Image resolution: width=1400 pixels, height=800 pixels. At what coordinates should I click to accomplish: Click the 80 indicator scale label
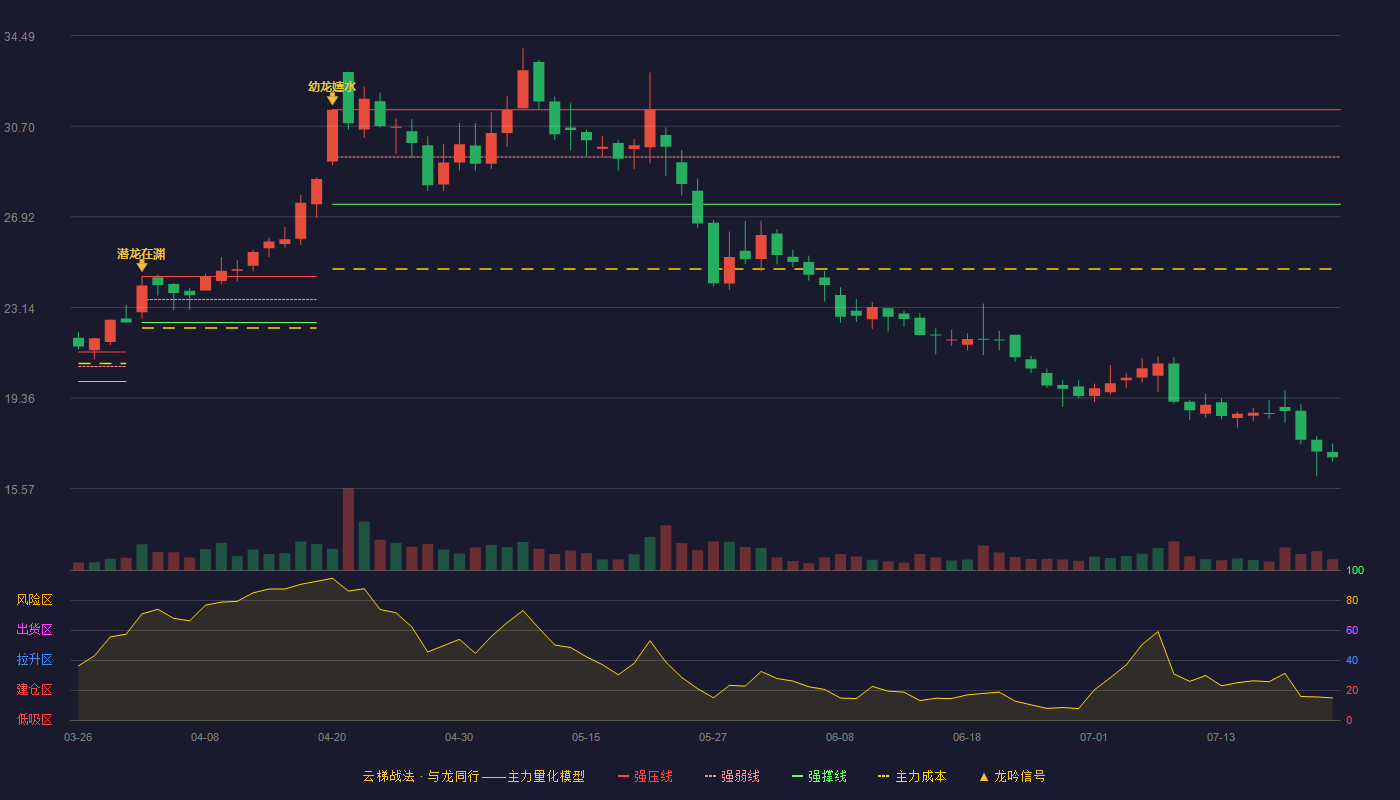(x=1352, y=601)
